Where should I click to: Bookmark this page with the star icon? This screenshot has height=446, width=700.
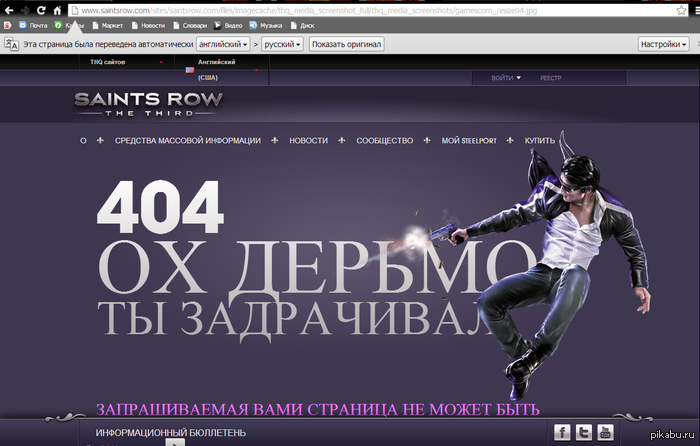681,10
